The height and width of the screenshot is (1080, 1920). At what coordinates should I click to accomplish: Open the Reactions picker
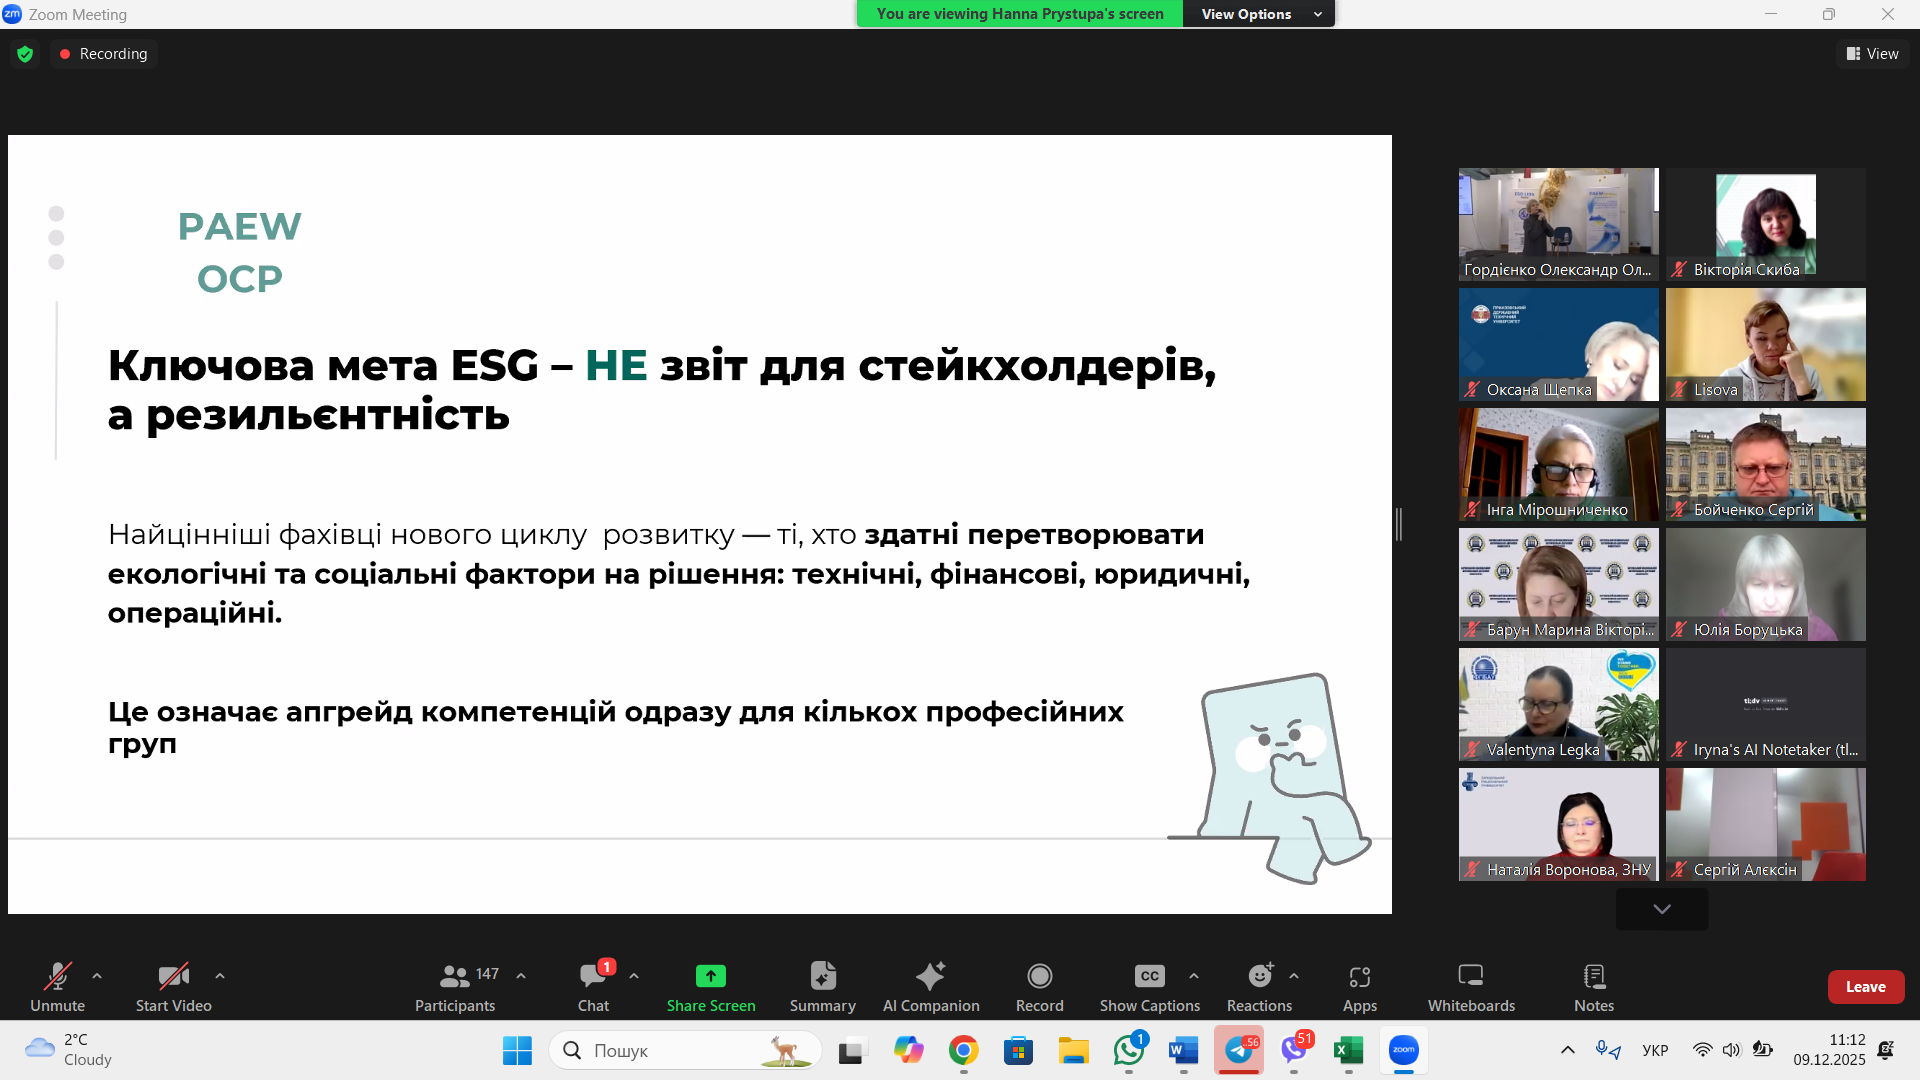pyautogui.click(x=1258, y=985)
